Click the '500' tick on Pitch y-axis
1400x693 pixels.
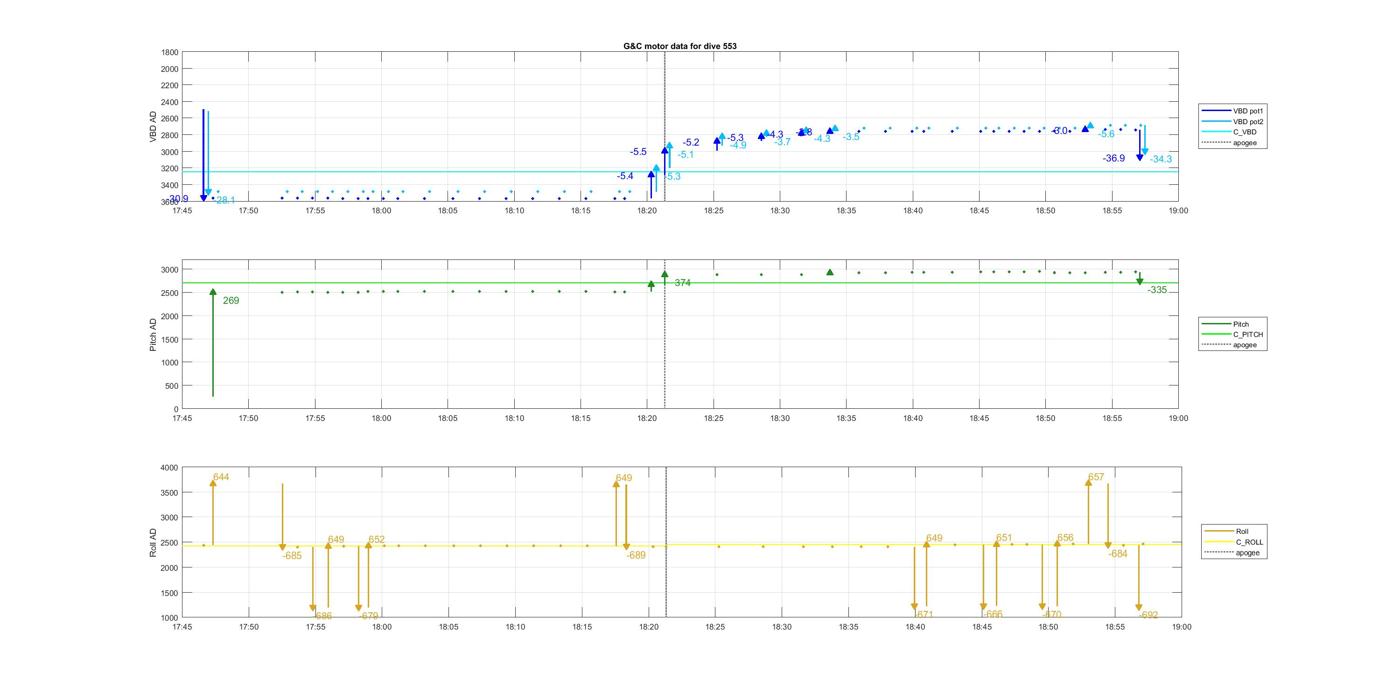click(x=172, y=386)
